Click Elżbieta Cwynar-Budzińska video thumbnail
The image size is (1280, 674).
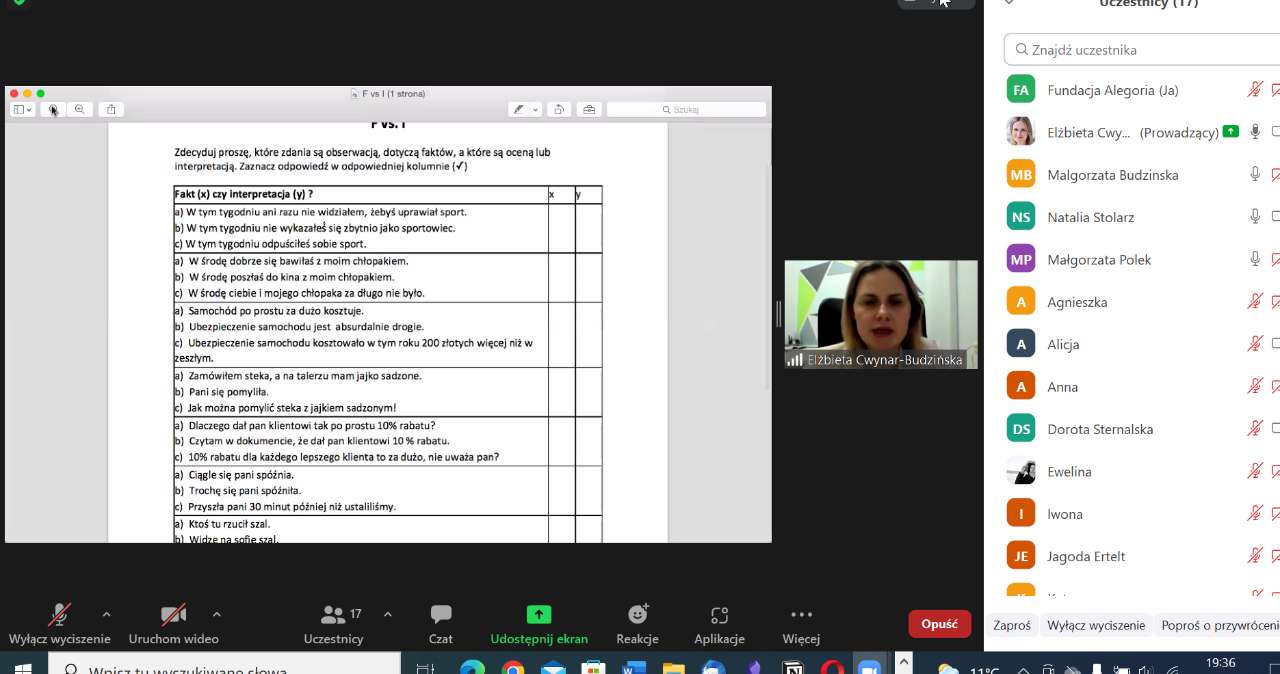point(881,315)
